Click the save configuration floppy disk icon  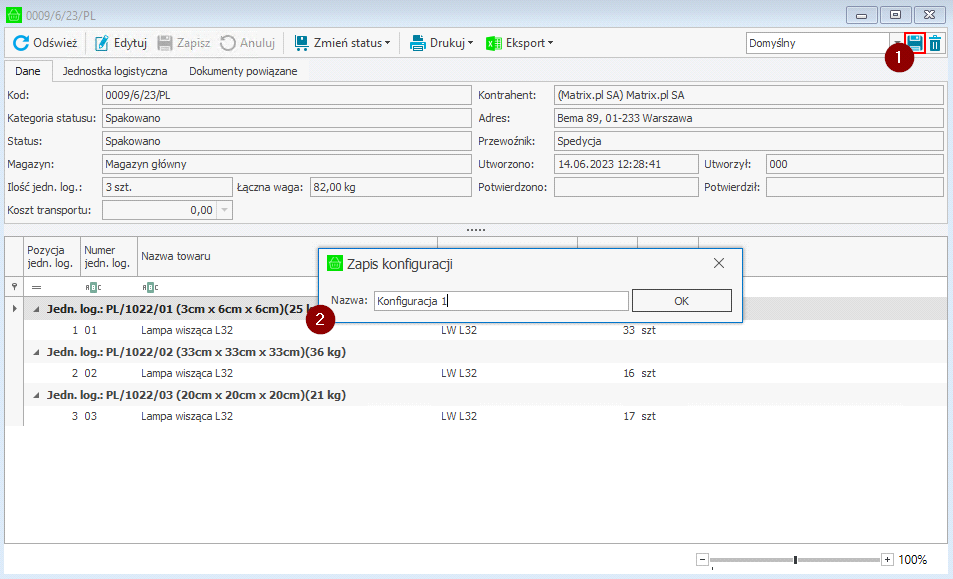tap(914, 43)
